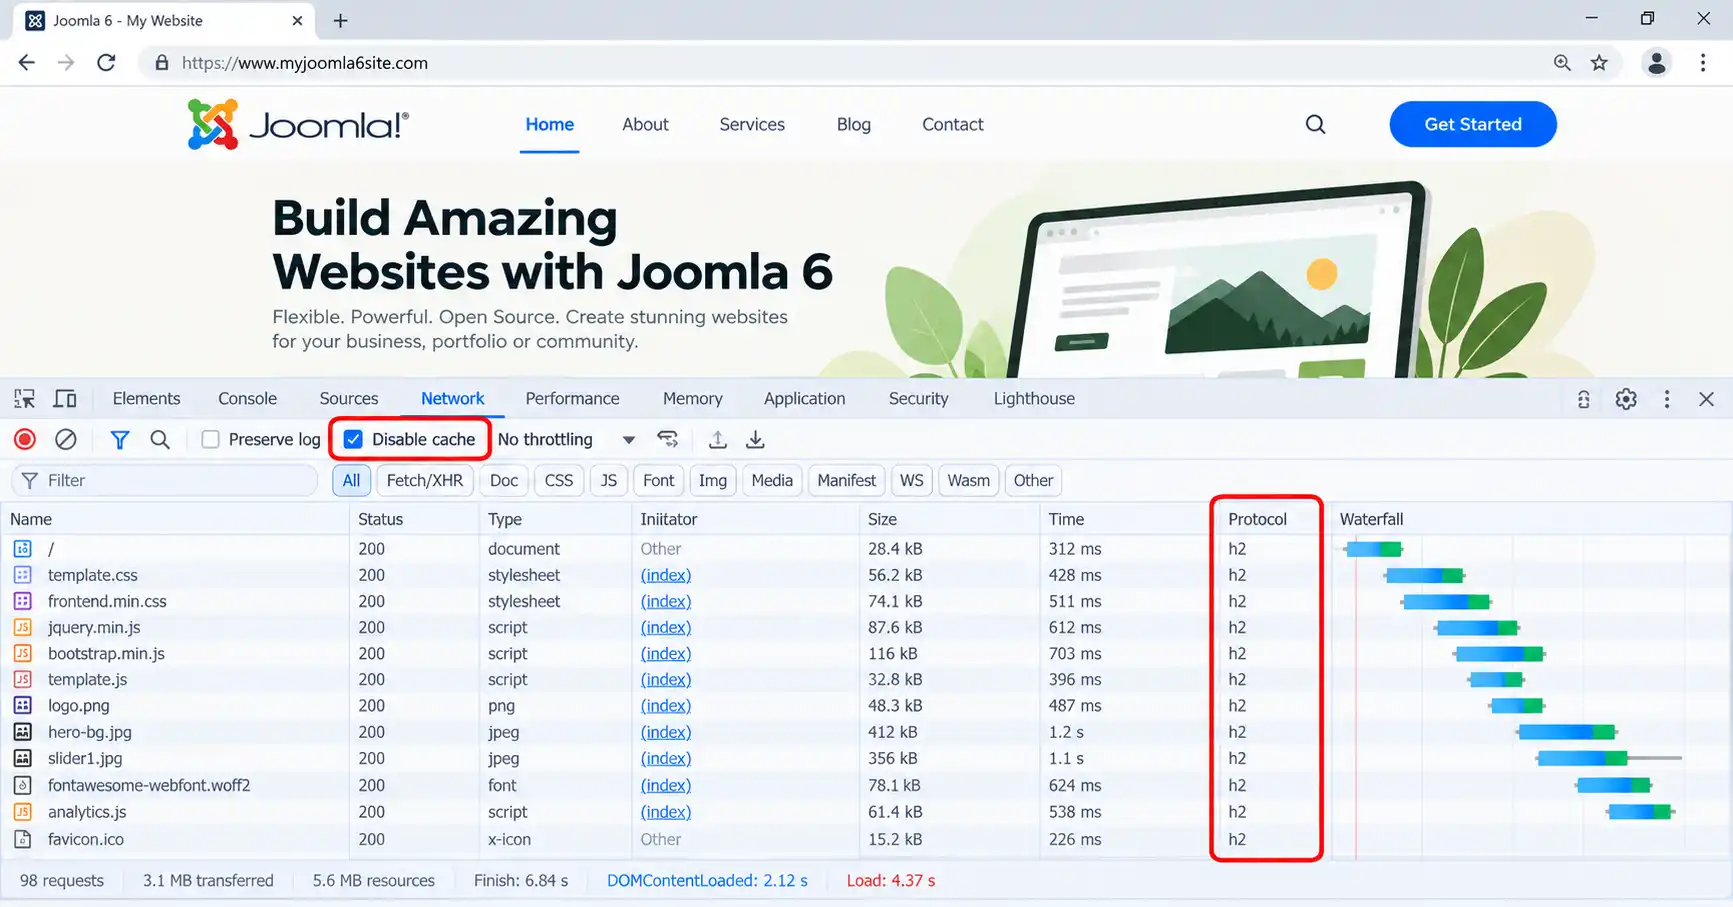The height and width of the screenshot is (907, 1733).
Task: Open network conditions wifi icon
Action: click(668, 439)
